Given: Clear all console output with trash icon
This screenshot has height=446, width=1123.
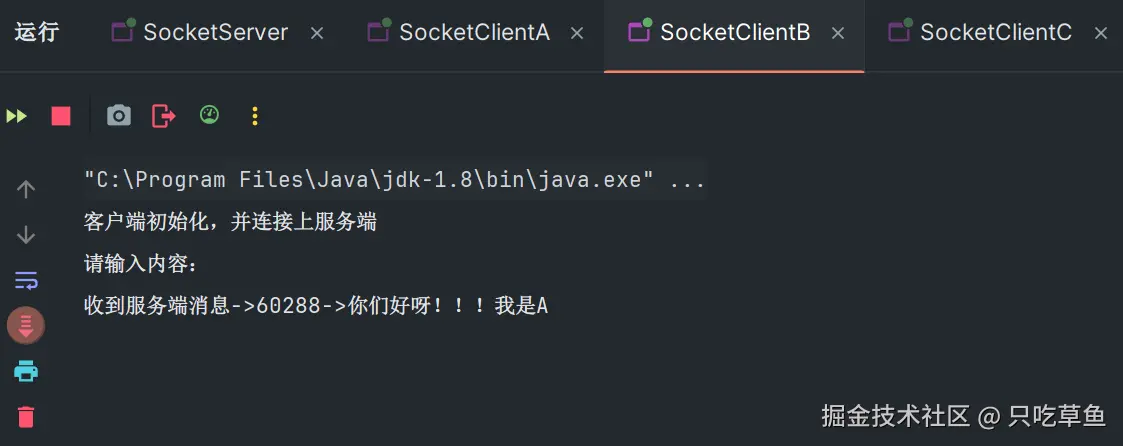Looking at the screenshot, I should coord(26,416).
